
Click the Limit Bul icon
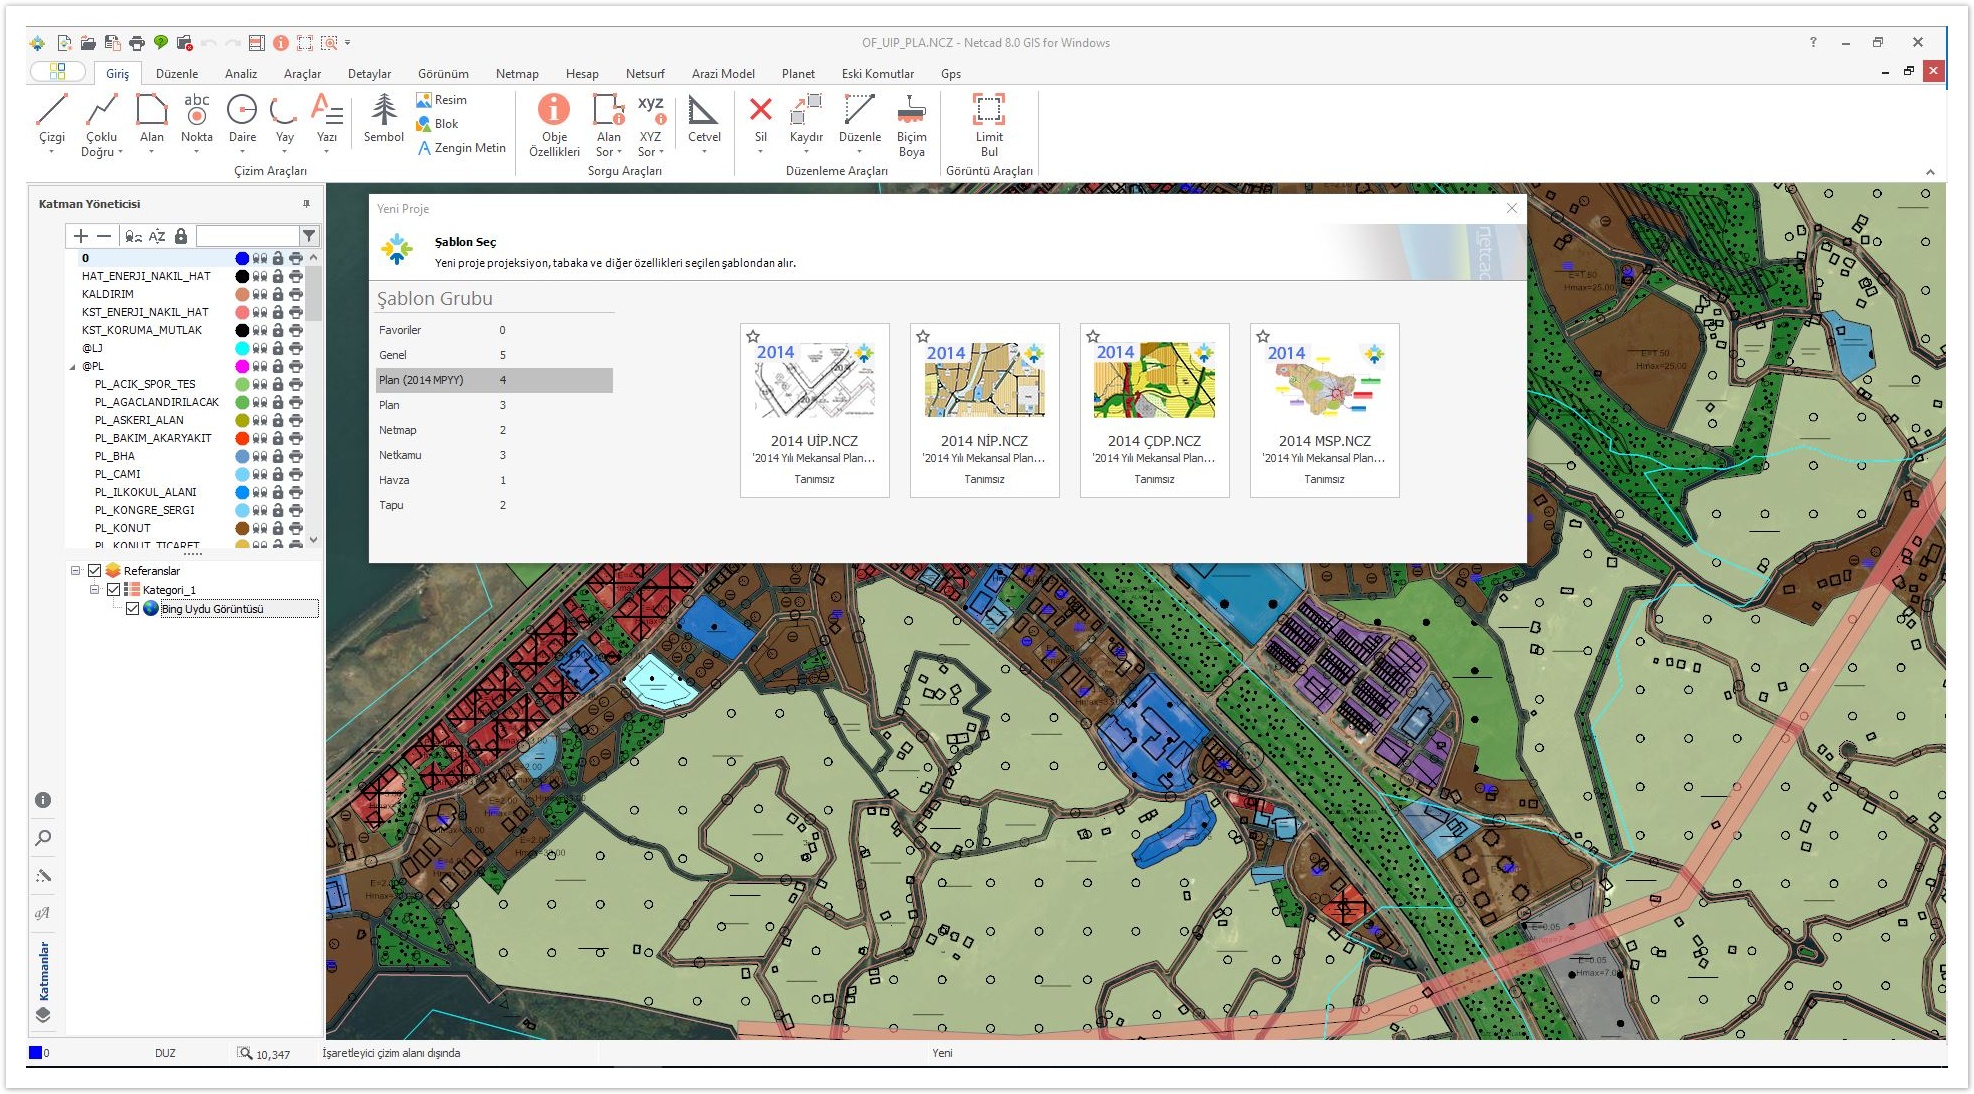tap(988, 110)
